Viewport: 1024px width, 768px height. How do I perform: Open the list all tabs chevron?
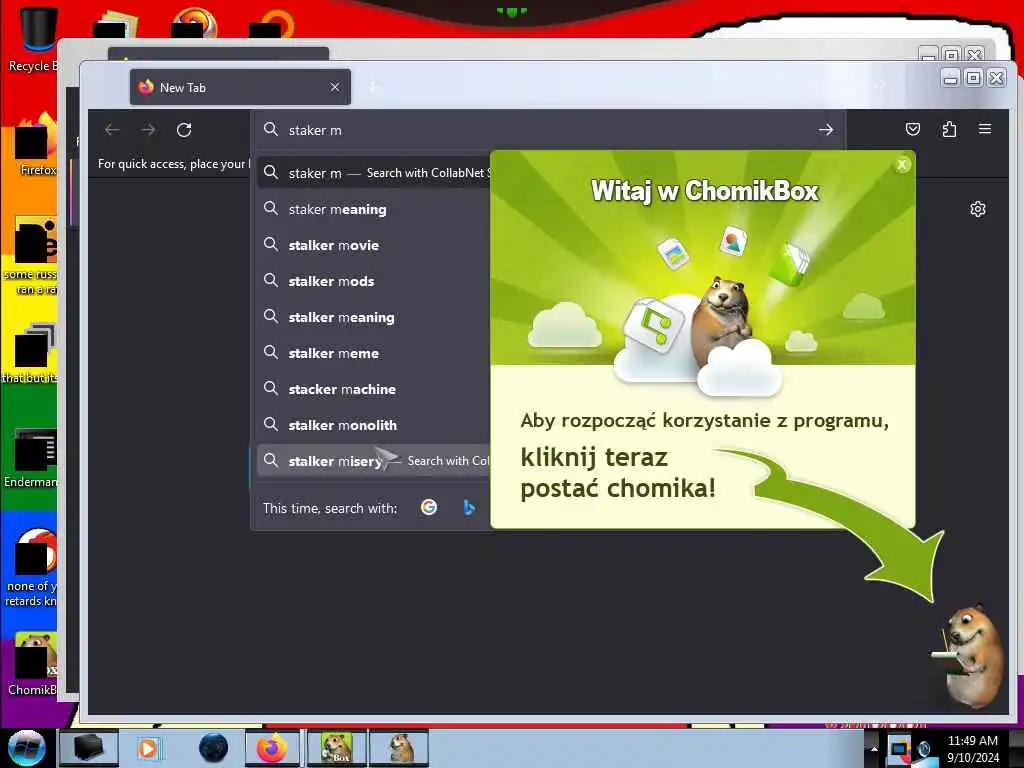pos(880,87)
